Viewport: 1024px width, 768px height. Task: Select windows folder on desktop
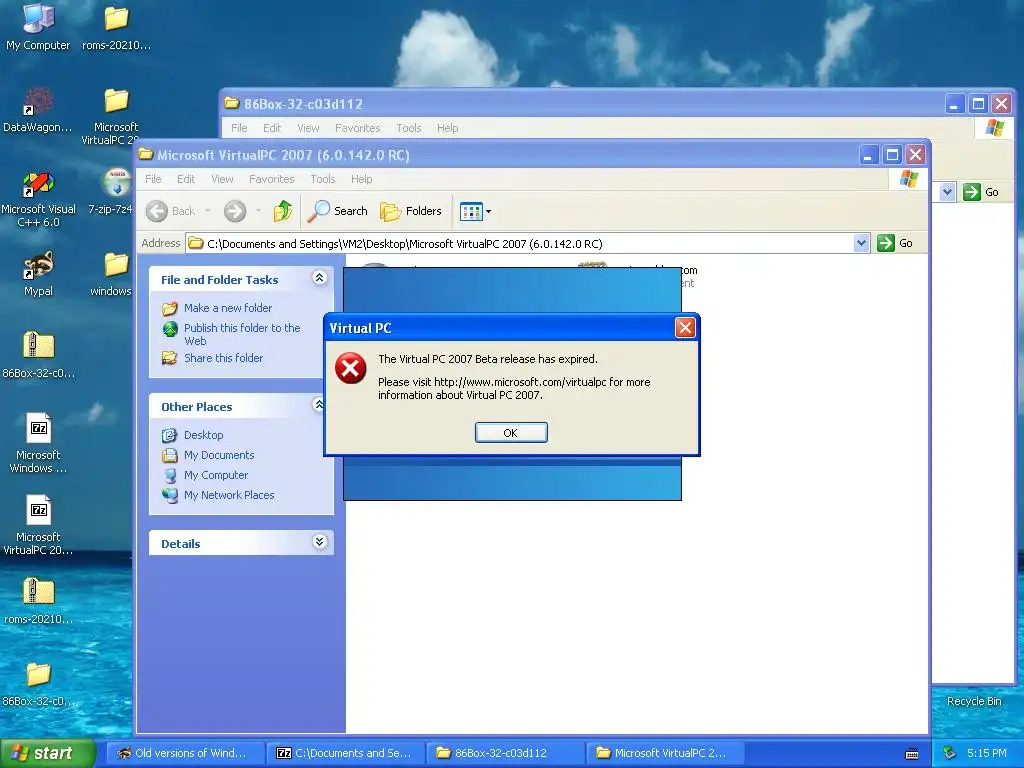point(112,274)
